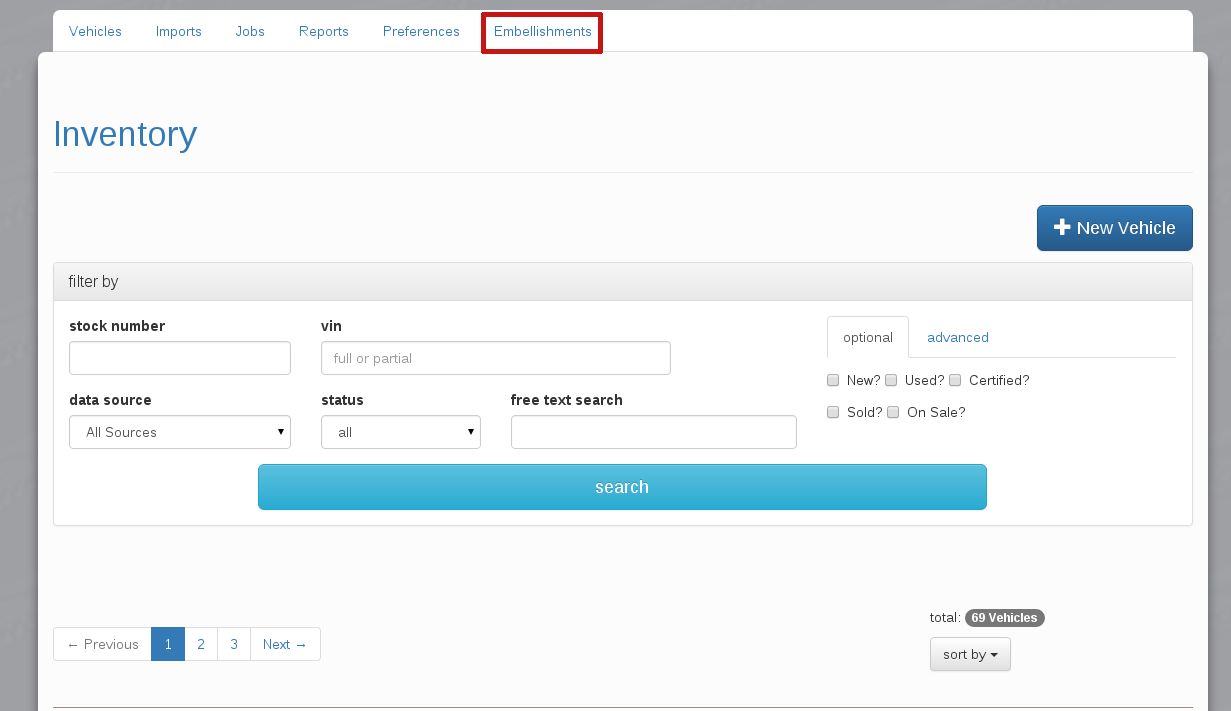Viewport: 1231px width, 711px height.
Task: Switch to the advanced tab
Action: tap(957, 338)
